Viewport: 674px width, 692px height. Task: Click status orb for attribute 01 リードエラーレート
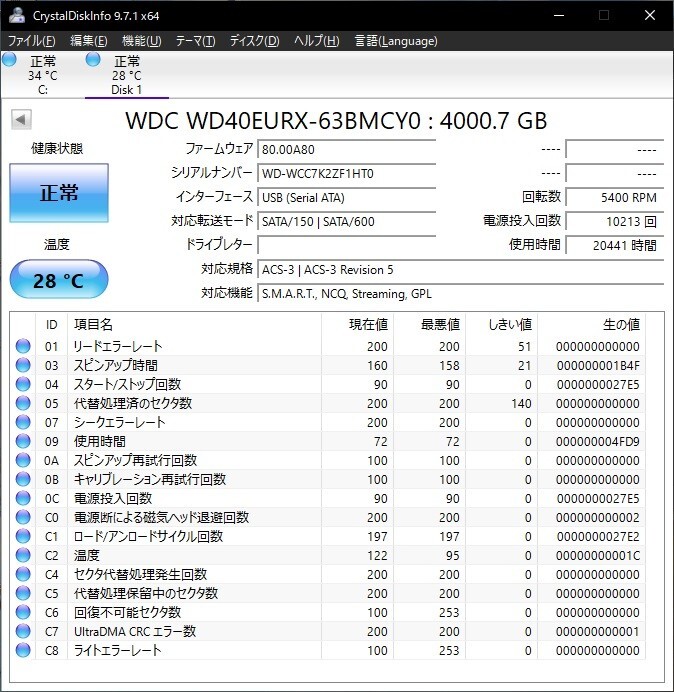coord(23,346)
